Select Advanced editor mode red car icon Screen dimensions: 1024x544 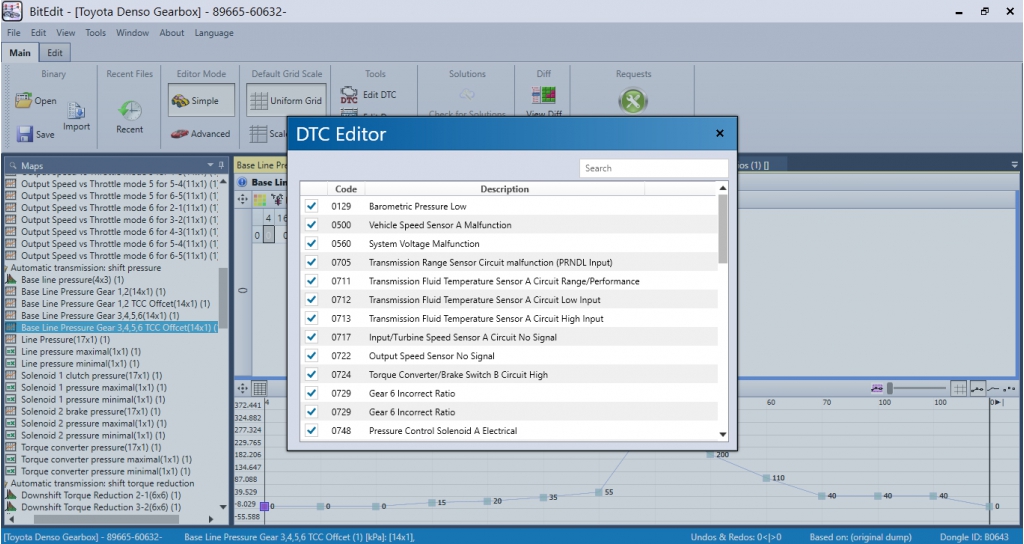click(180, 134)
